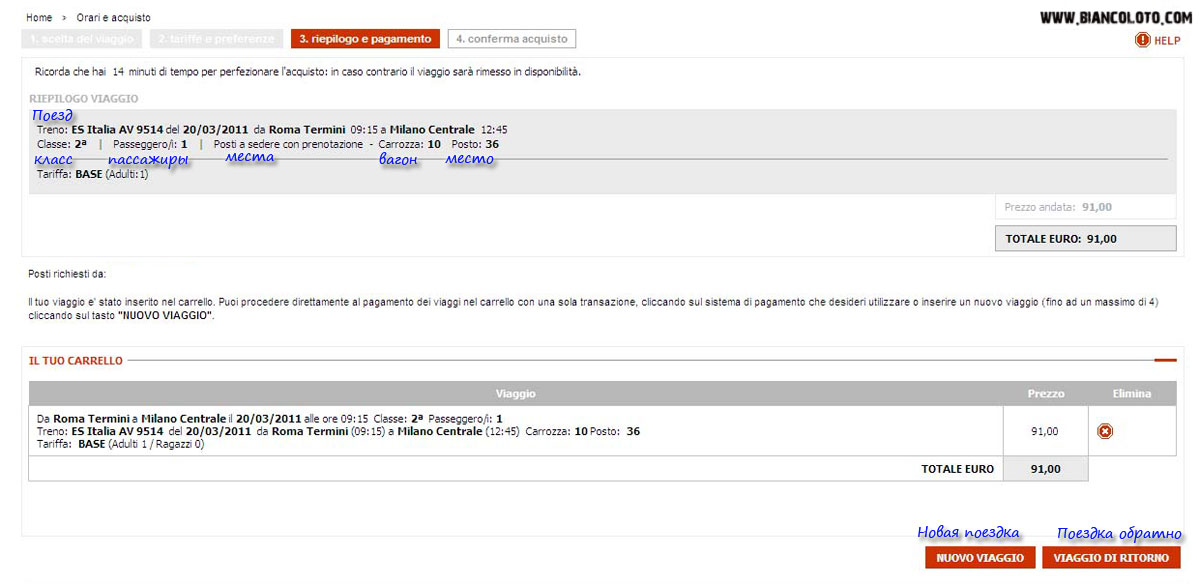Click the VIAGGIO DI RITORNO button
Image resolution: width=1200 pixels, height=584 pixels.
(x=1111, y=557)
